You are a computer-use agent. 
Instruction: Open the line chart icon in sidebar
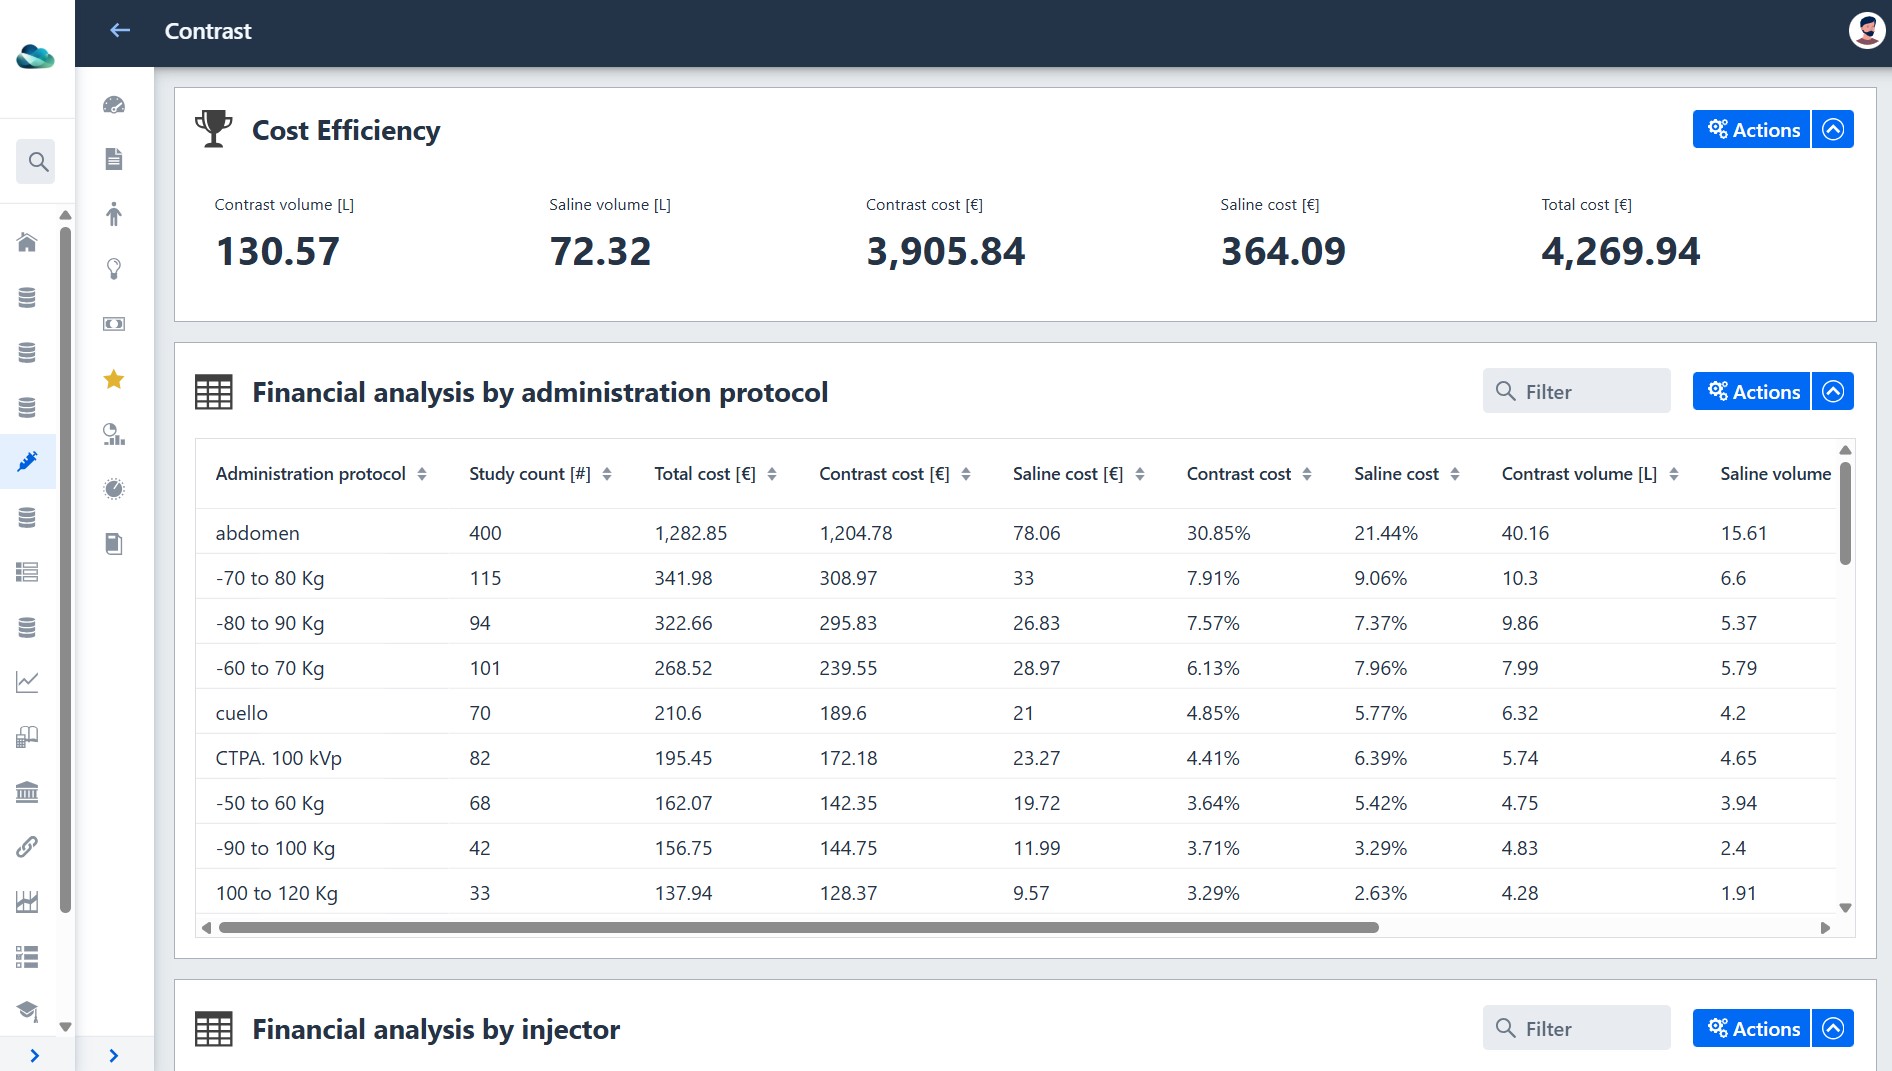(27, 682)
